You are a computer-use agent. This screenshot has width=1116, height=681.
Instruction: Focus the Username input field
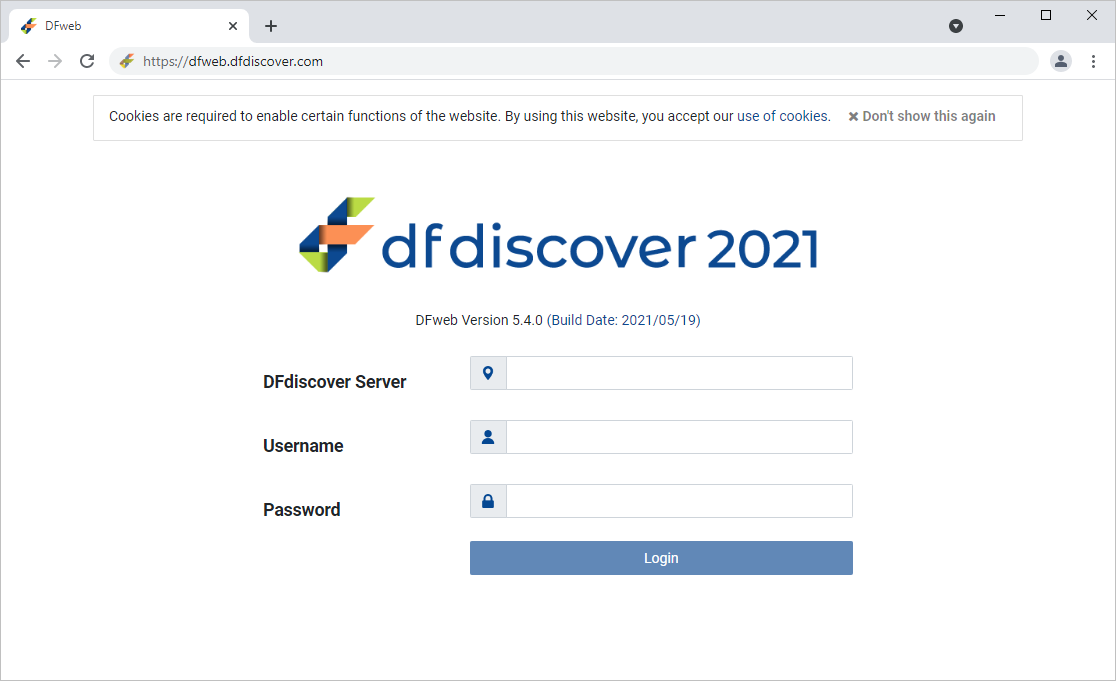click(x=679, y=437)
